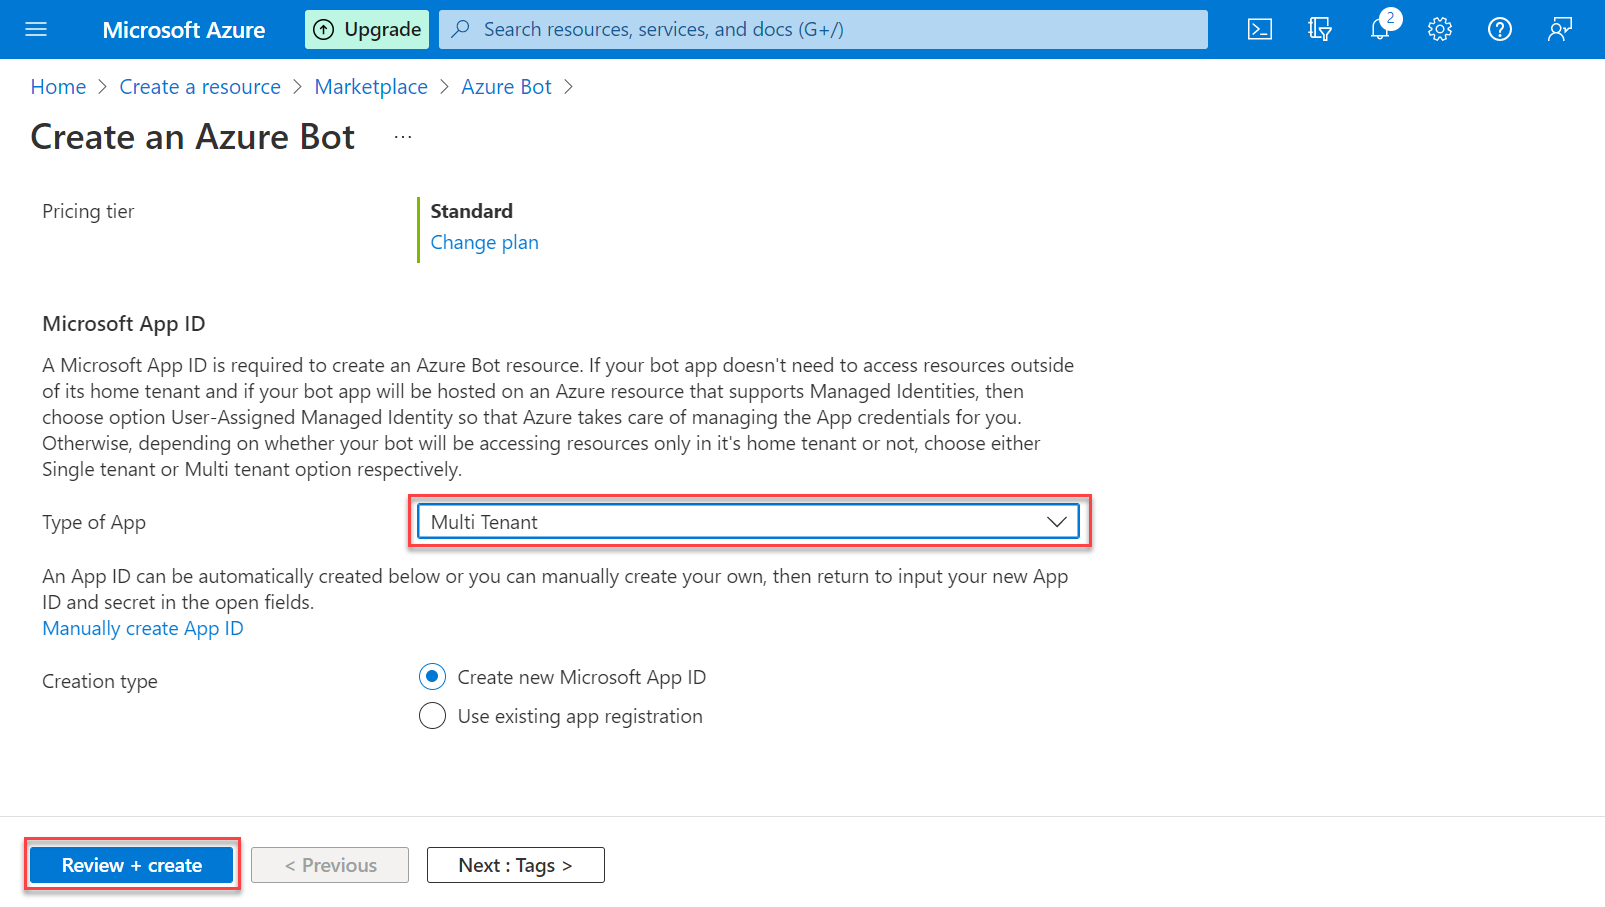The width and height of the screenshot is (1605, 907).
Task: Open help question mark icon
Action: [1500, 29]
